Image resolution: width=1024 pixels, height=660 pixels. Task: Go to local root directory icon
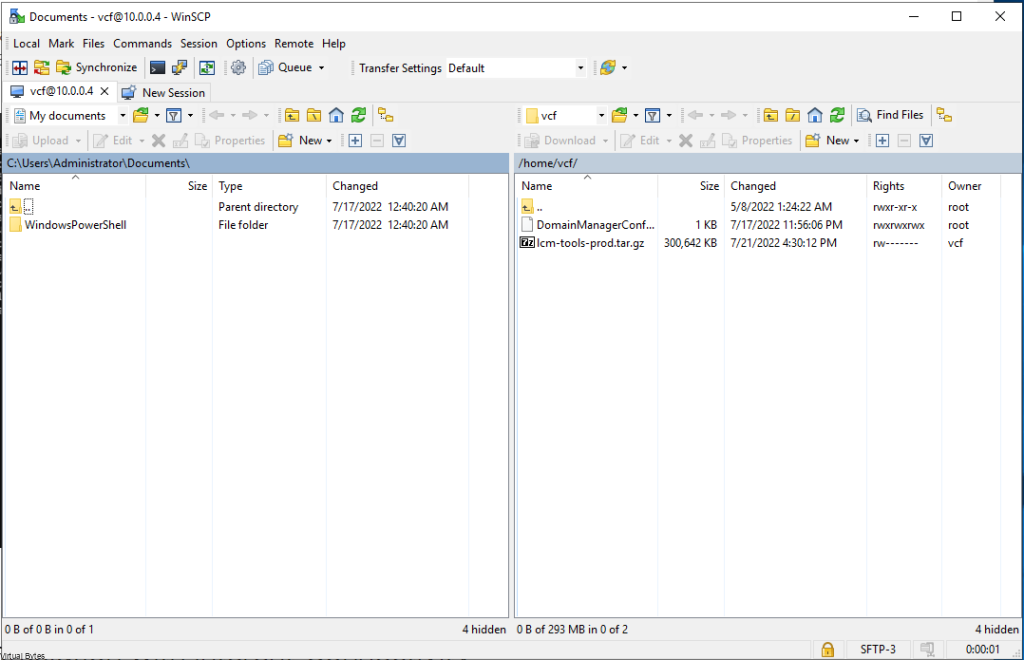coord(314,116)
